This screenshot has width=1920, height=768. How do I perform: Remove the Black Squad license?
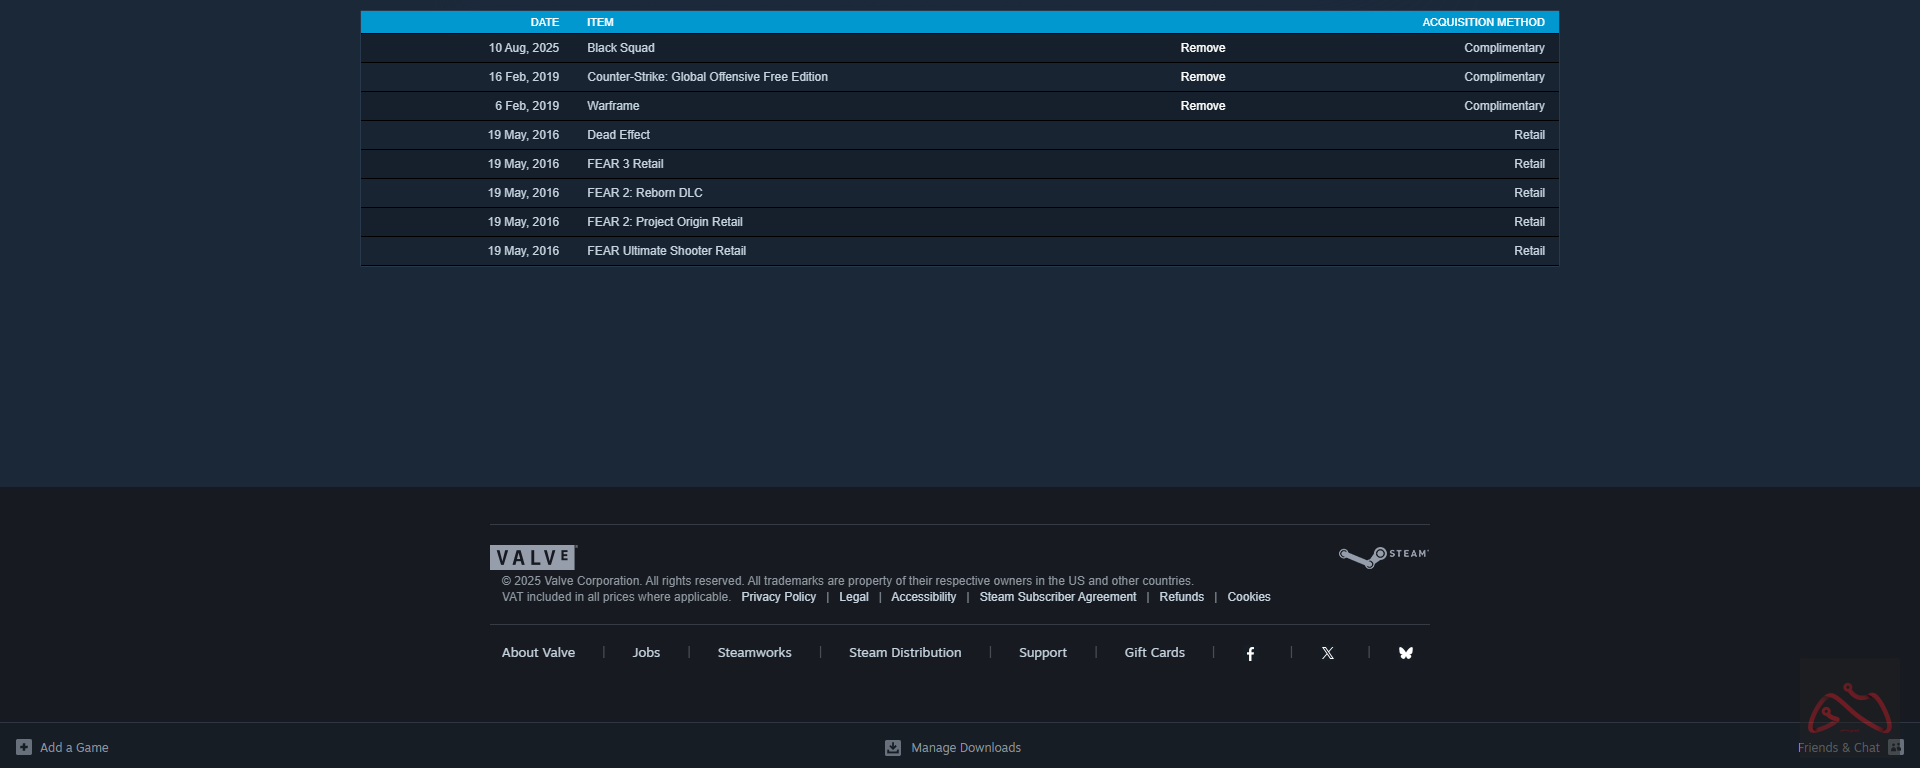click(x=1202, y=48)
